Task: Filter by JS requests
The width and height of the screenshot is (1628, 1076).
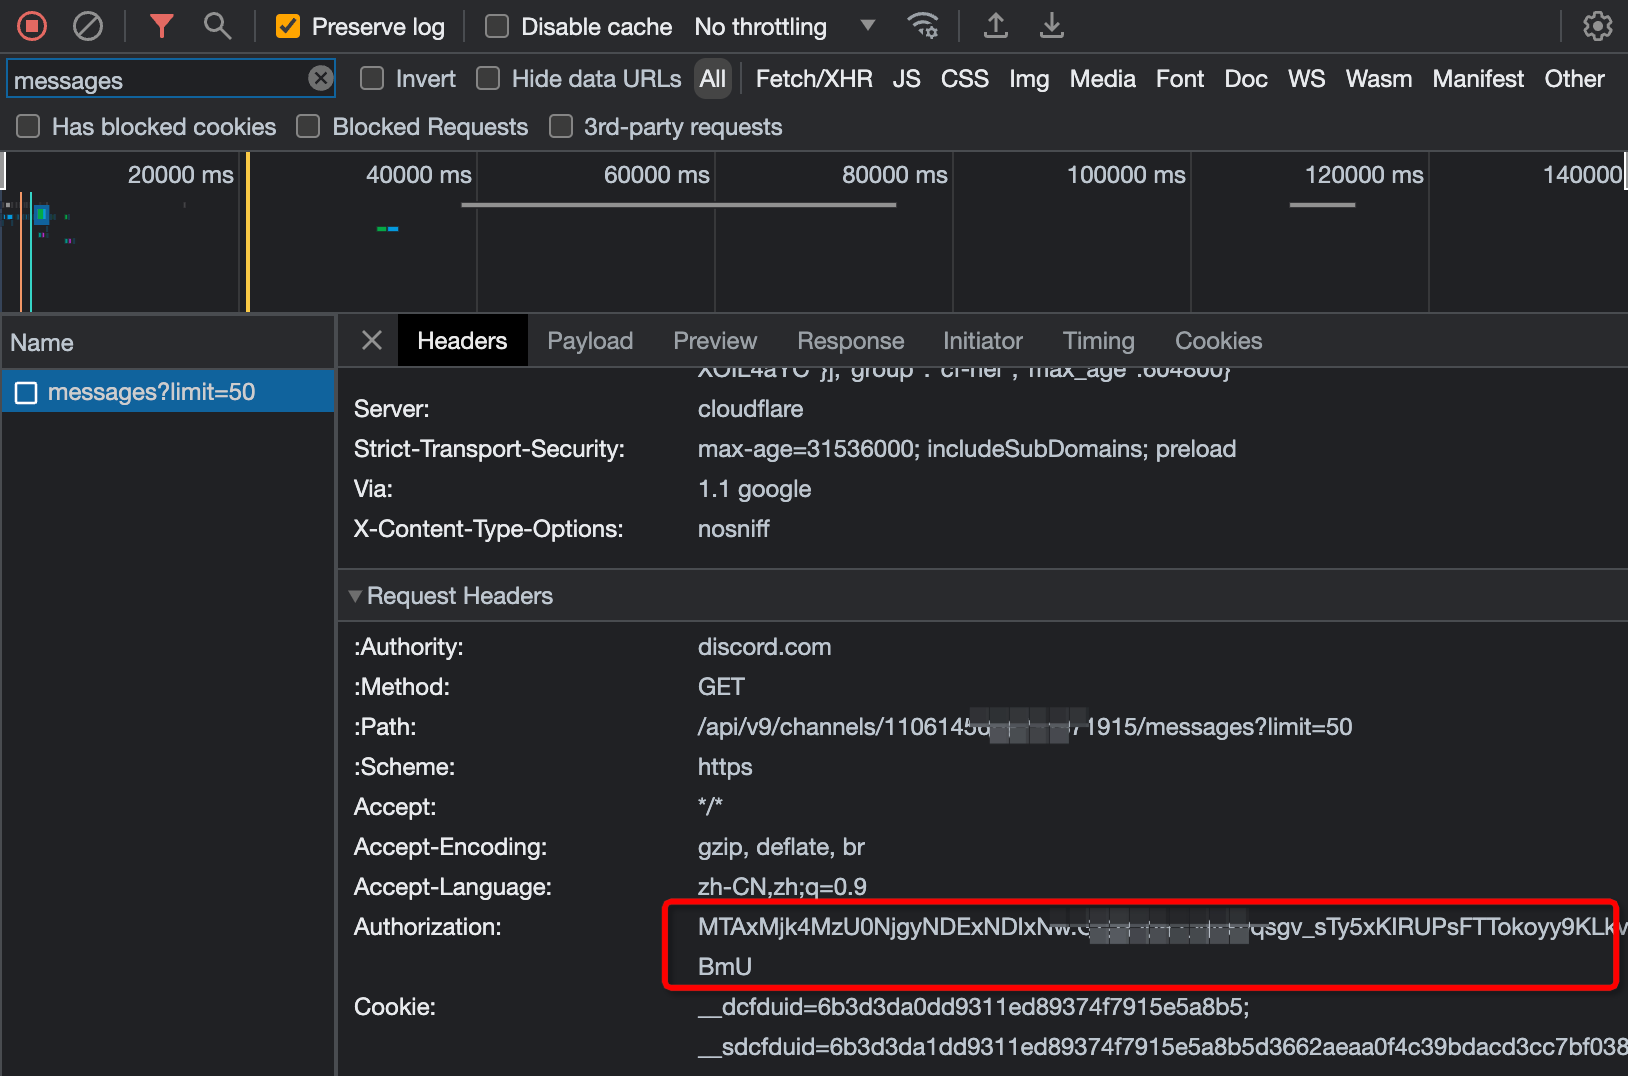Action: click(x=907, y=79)
